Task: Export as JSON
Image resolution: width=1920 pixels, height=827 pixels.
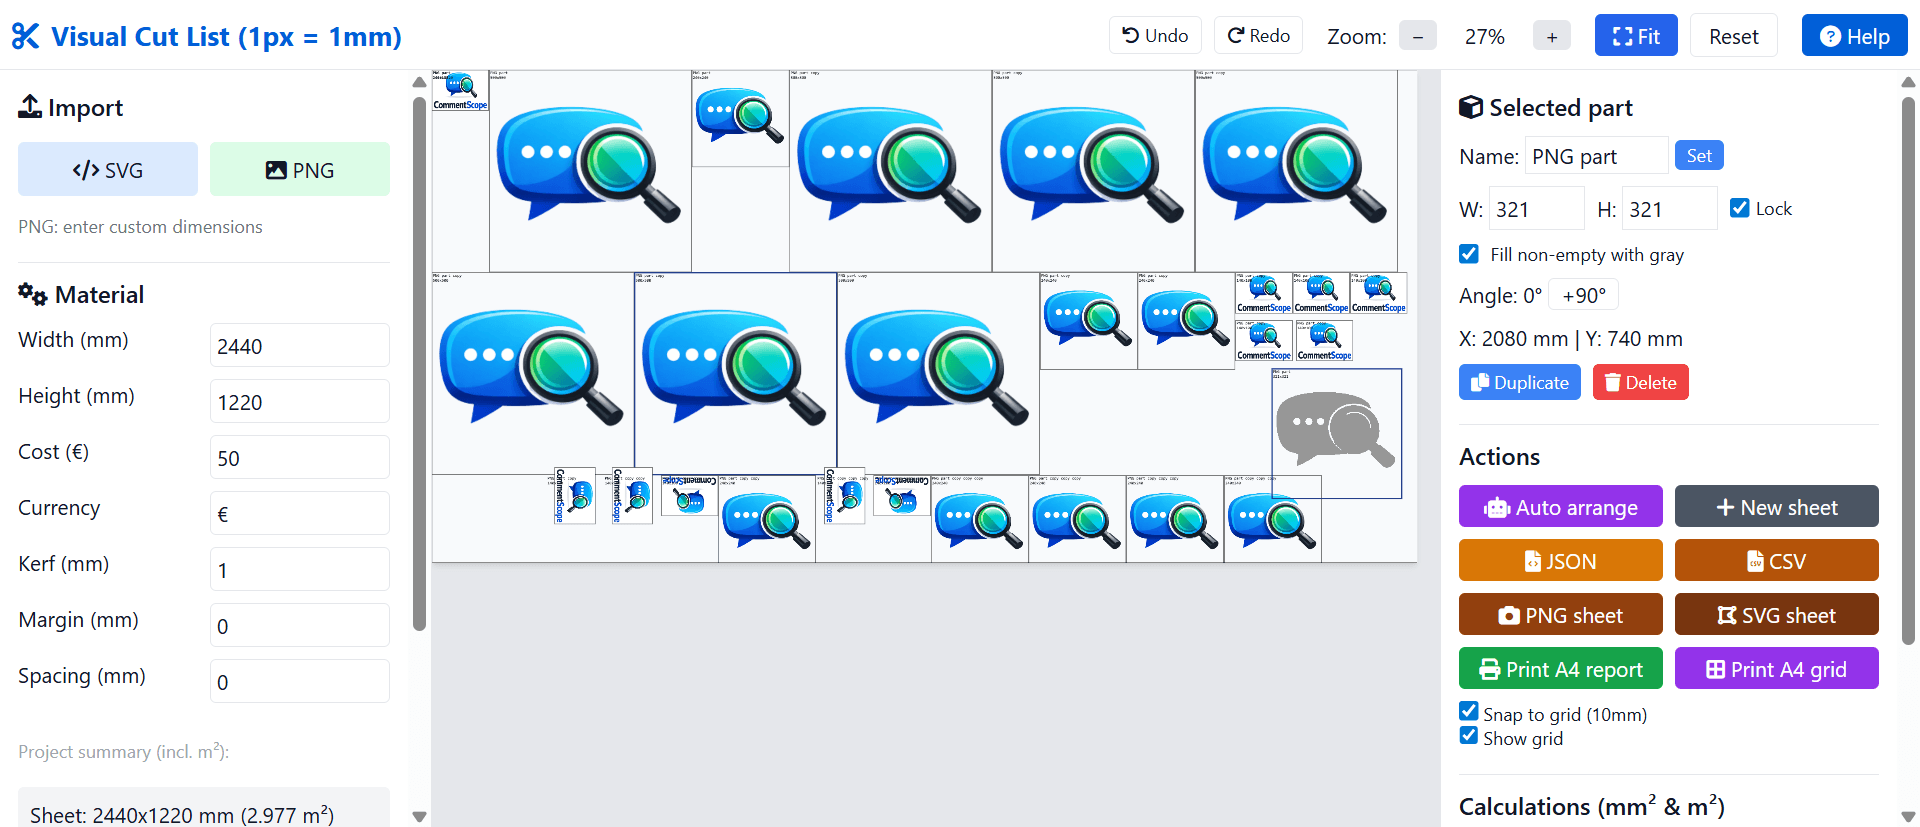Action: [1561, 561]
